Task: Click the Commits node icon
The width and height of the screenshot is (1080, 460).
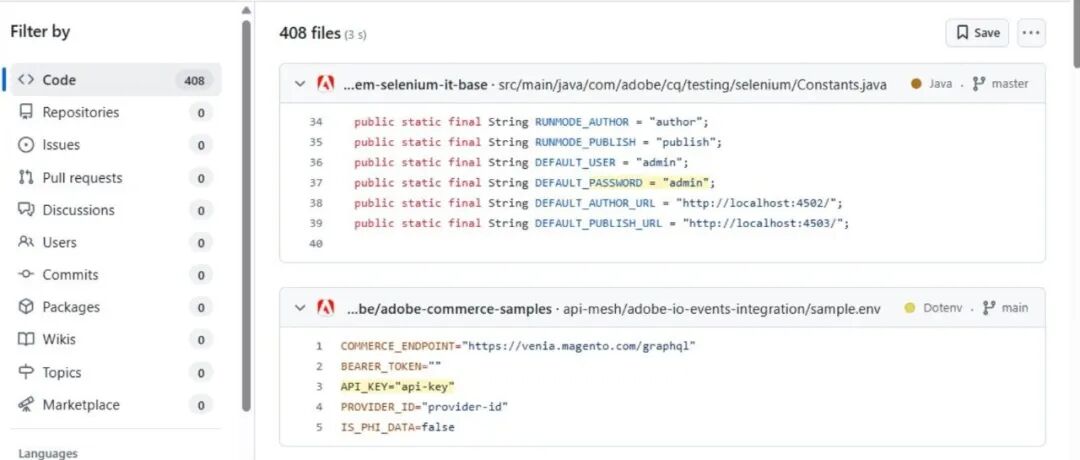Action: [x=26, y=274]
